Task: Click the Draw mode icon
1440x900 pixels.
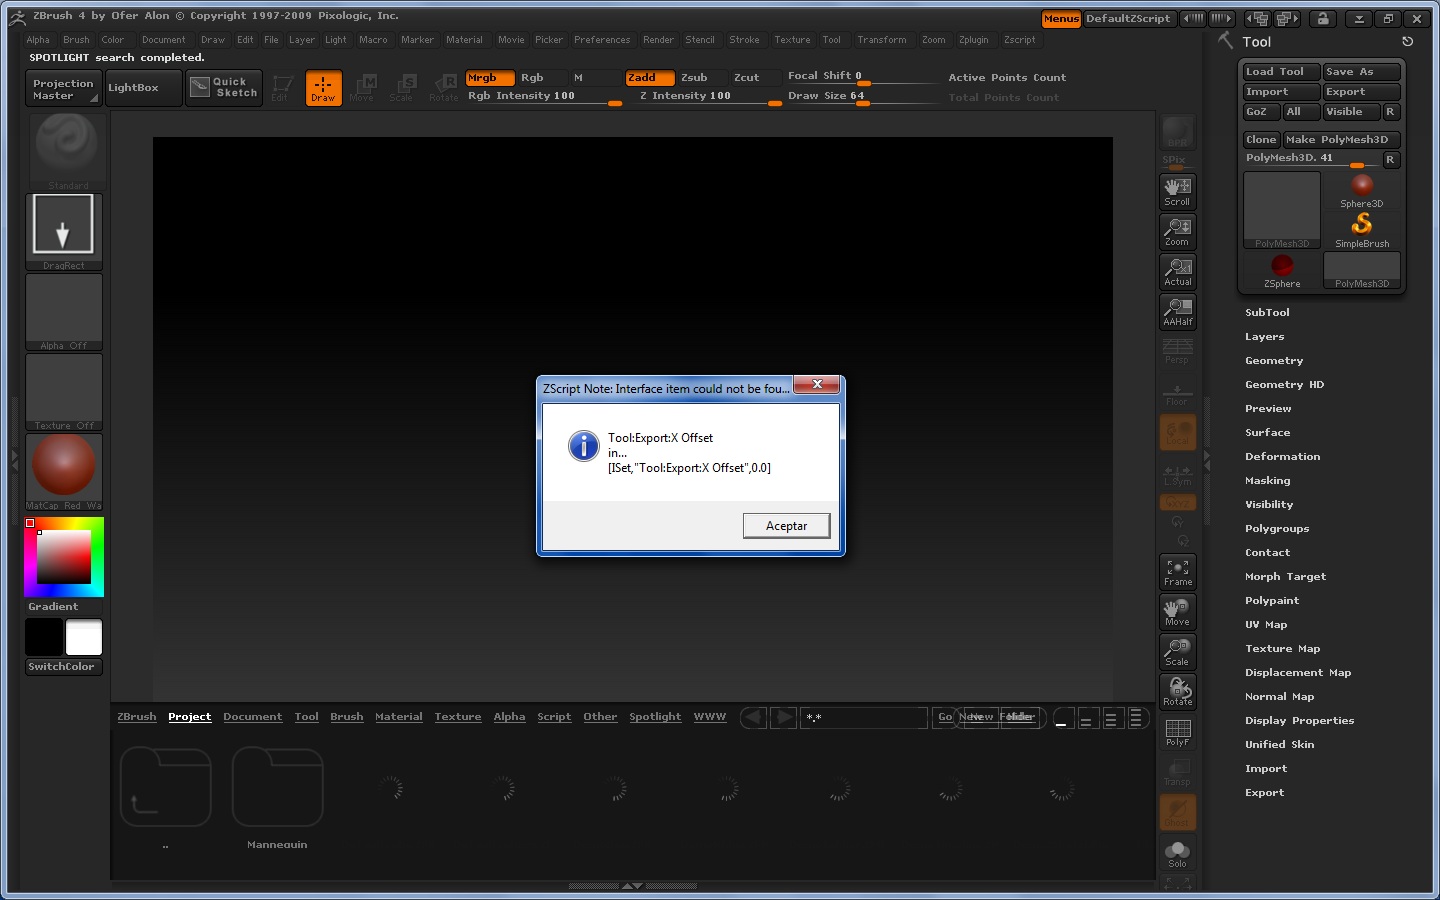Action: click(323, 88)
